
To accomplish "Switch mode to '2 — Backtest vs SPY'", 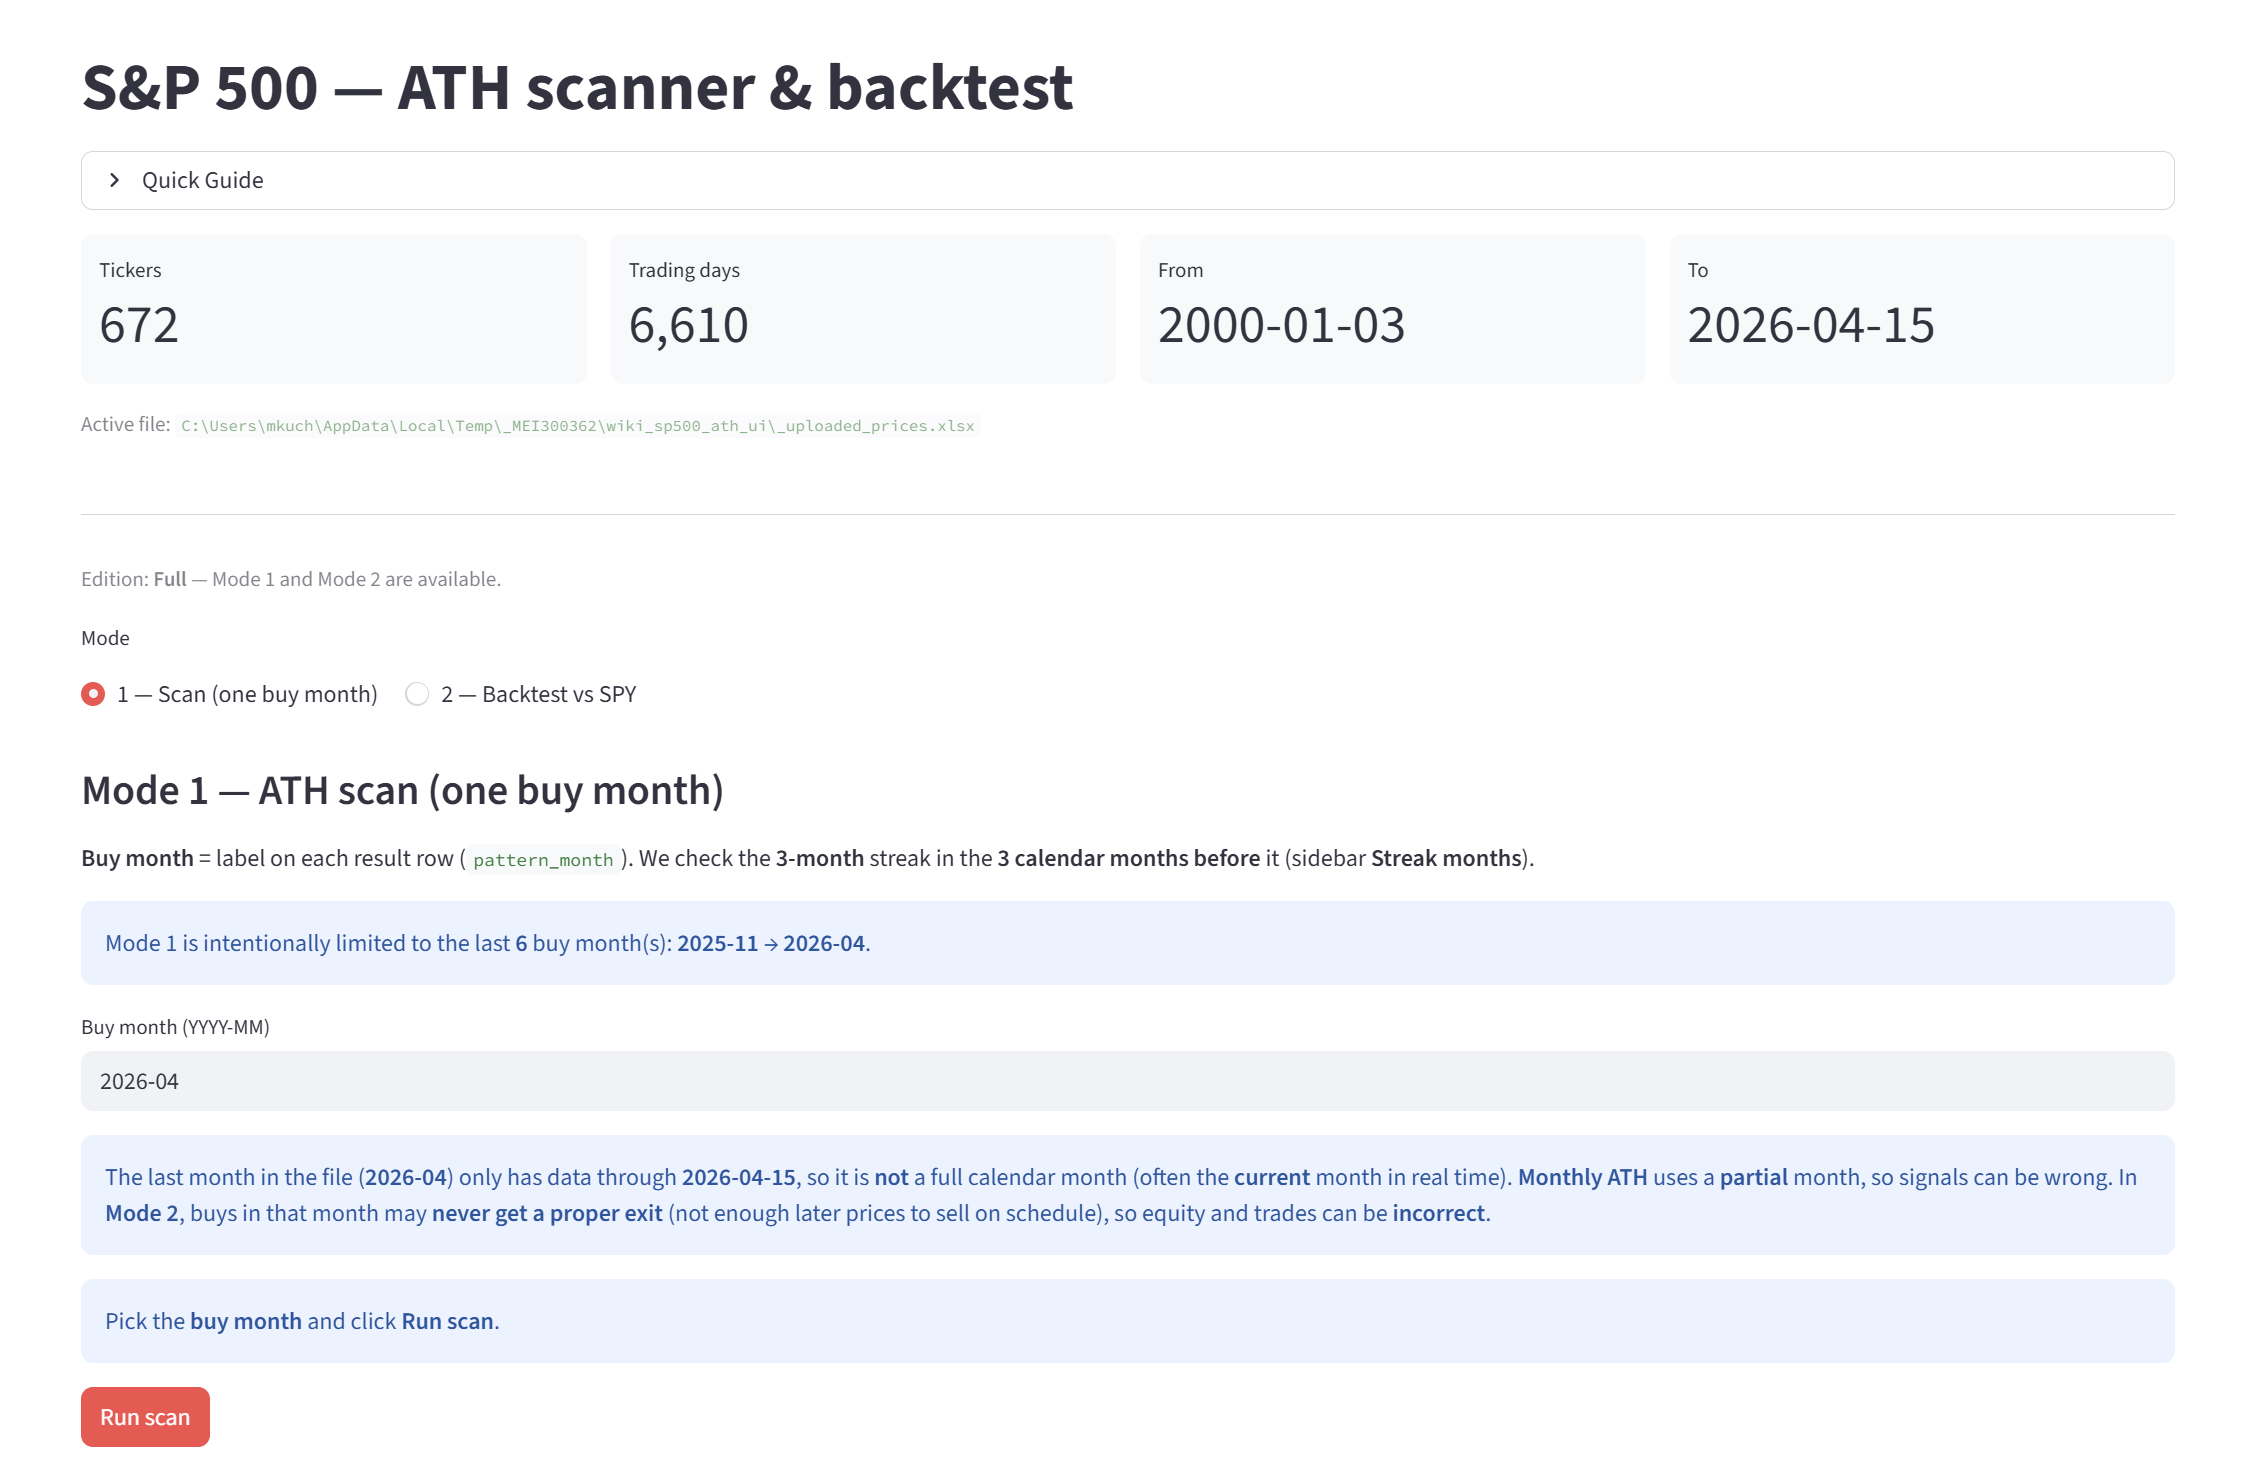I will pos(417,694).
